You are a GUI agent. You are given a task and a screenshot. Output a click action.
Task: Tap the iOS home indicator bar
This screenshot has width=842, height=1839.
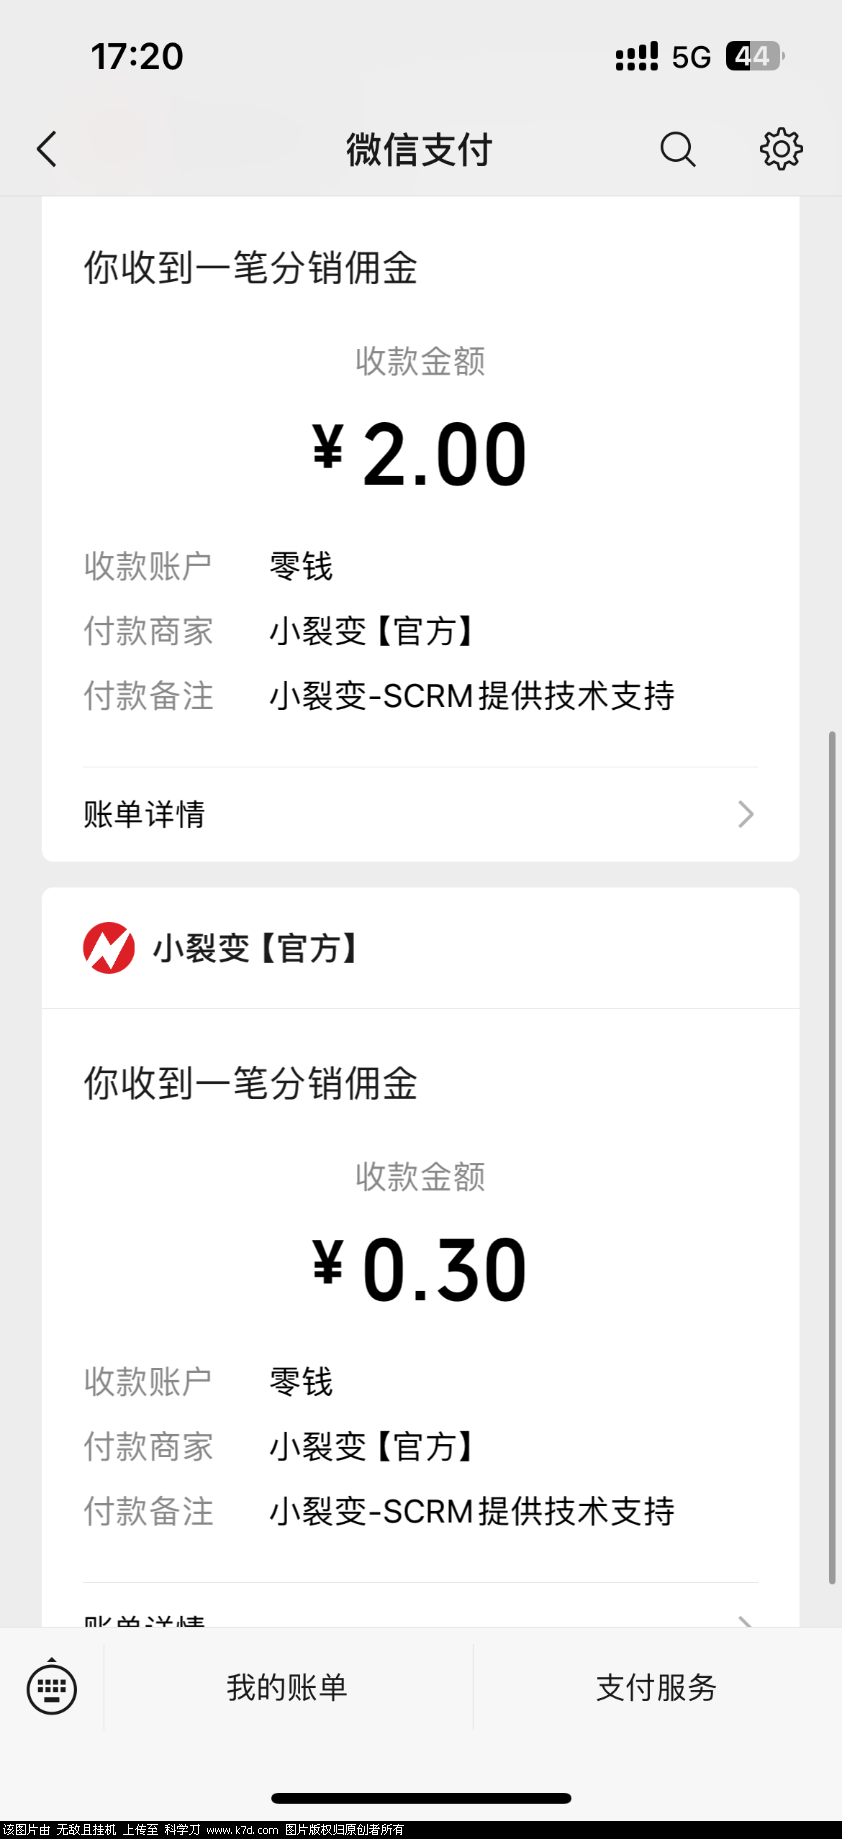click(x=421, y=1798)
